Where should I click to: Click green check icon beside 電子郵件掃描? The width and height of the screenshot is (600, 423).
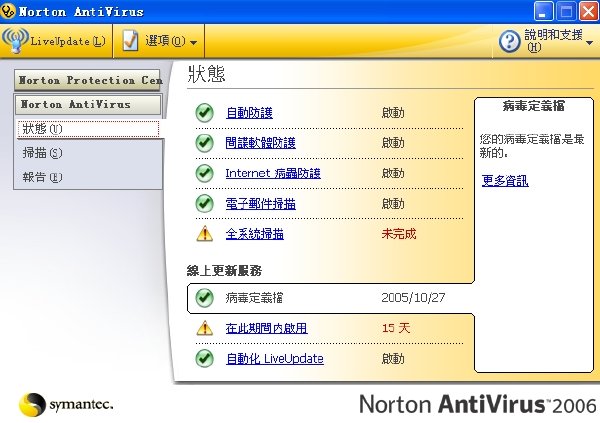[205, 203]
